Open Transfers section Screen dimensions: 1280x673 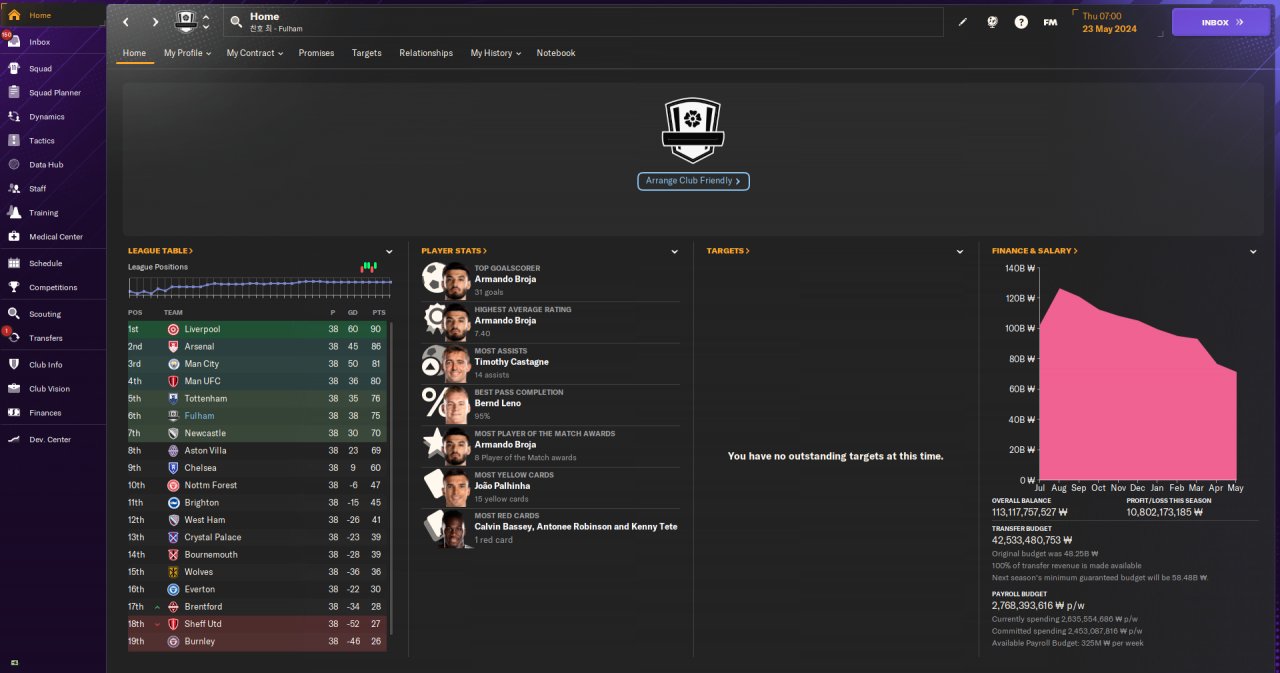click(x=46, y=338)
